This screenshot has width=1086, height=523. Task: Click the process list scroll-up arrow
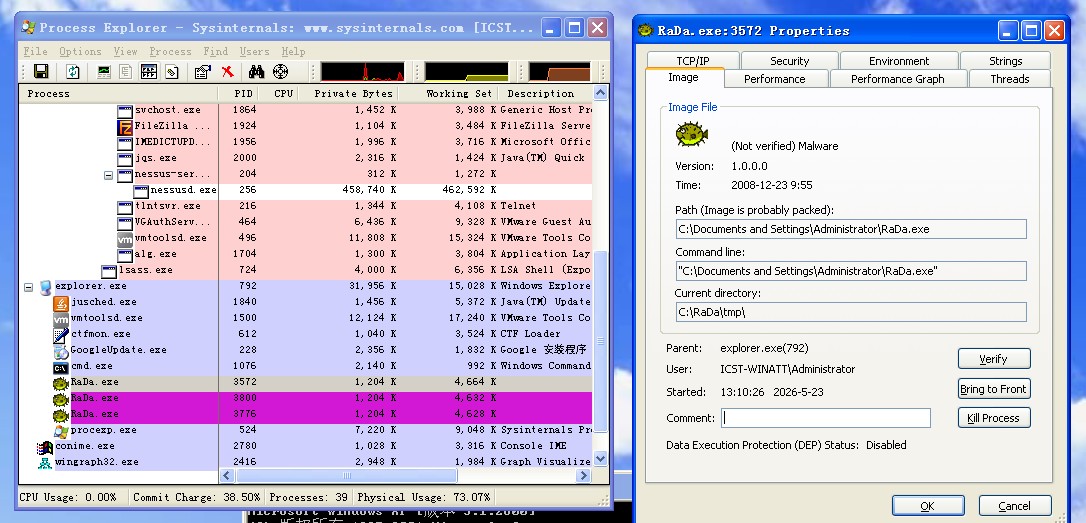600,93
